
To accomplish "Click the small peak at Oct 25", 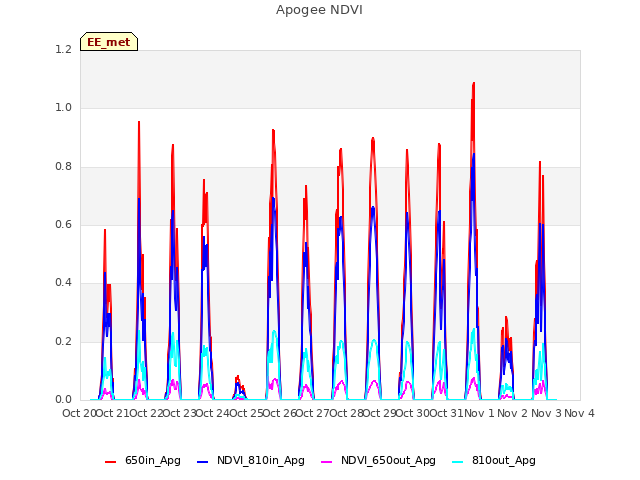I will click(238, 378).
